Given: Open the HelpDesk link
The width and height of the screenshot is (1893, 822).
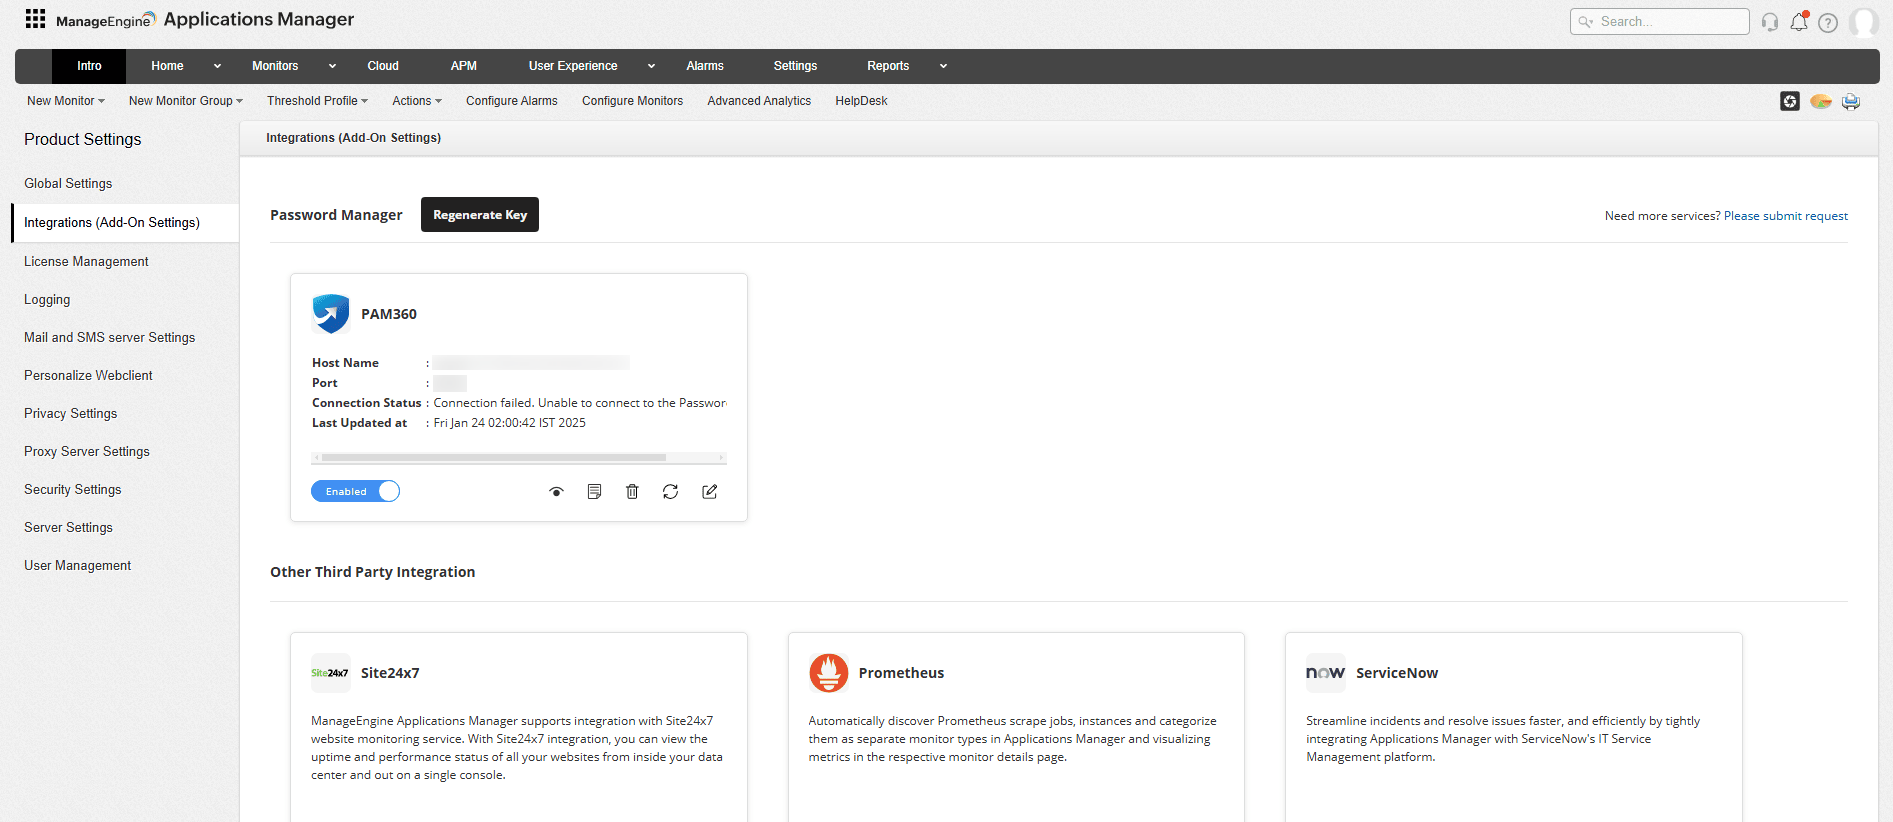Looking at the screenshot, I should (861, 101).
